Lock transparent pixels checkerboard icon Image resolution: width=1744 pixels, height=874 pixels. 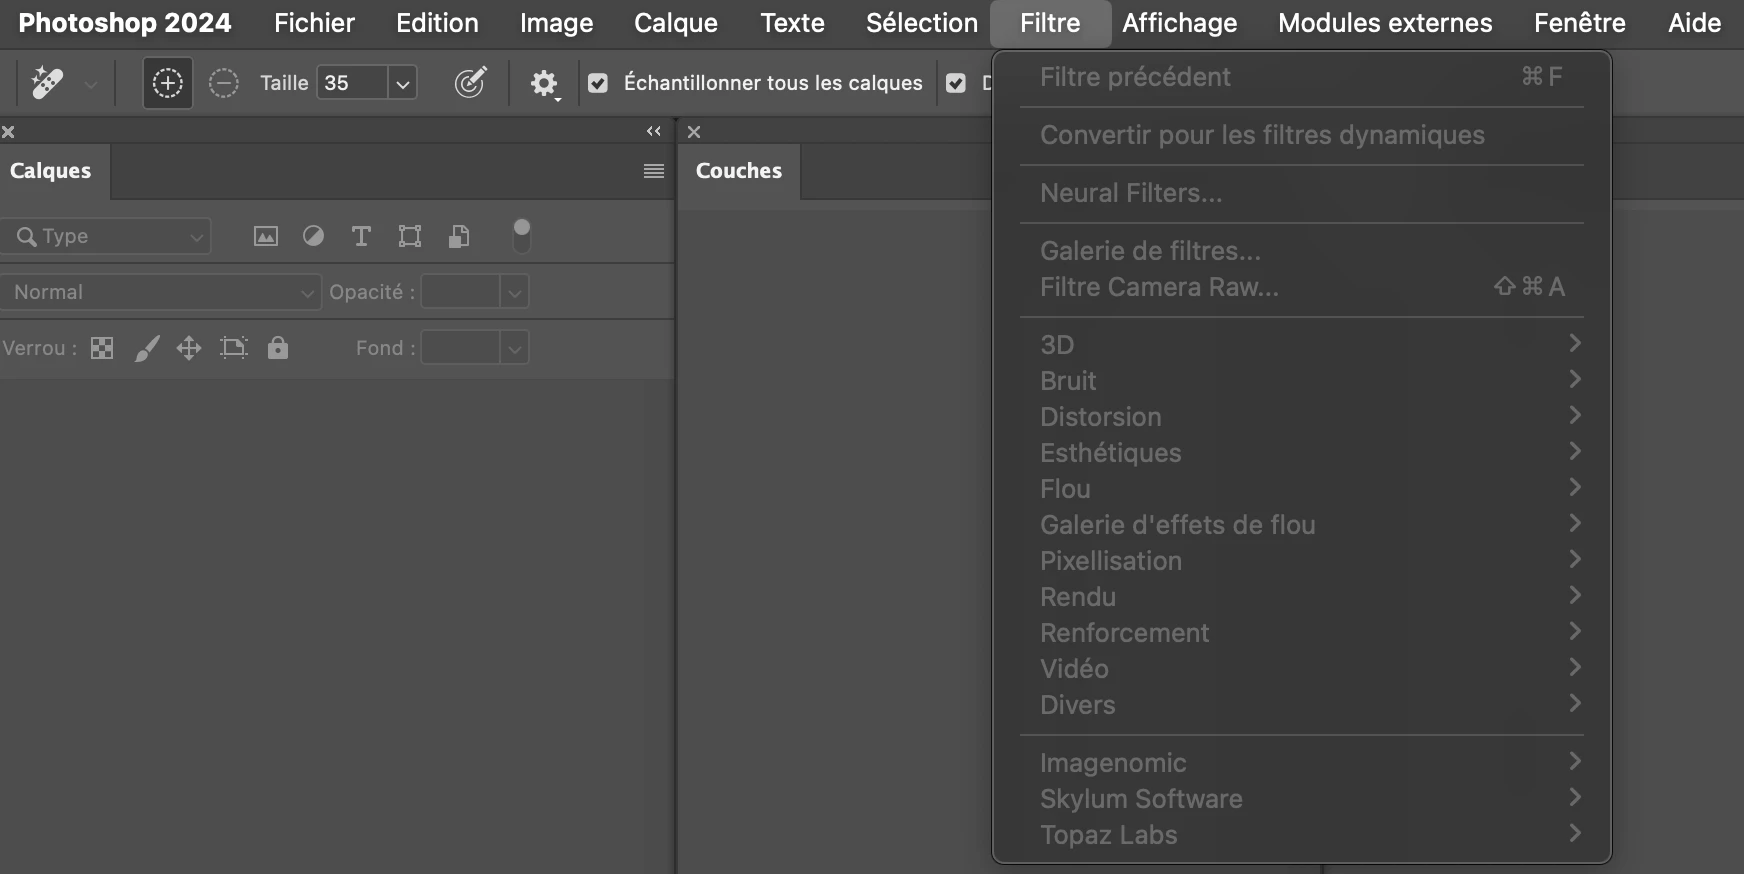102,348
